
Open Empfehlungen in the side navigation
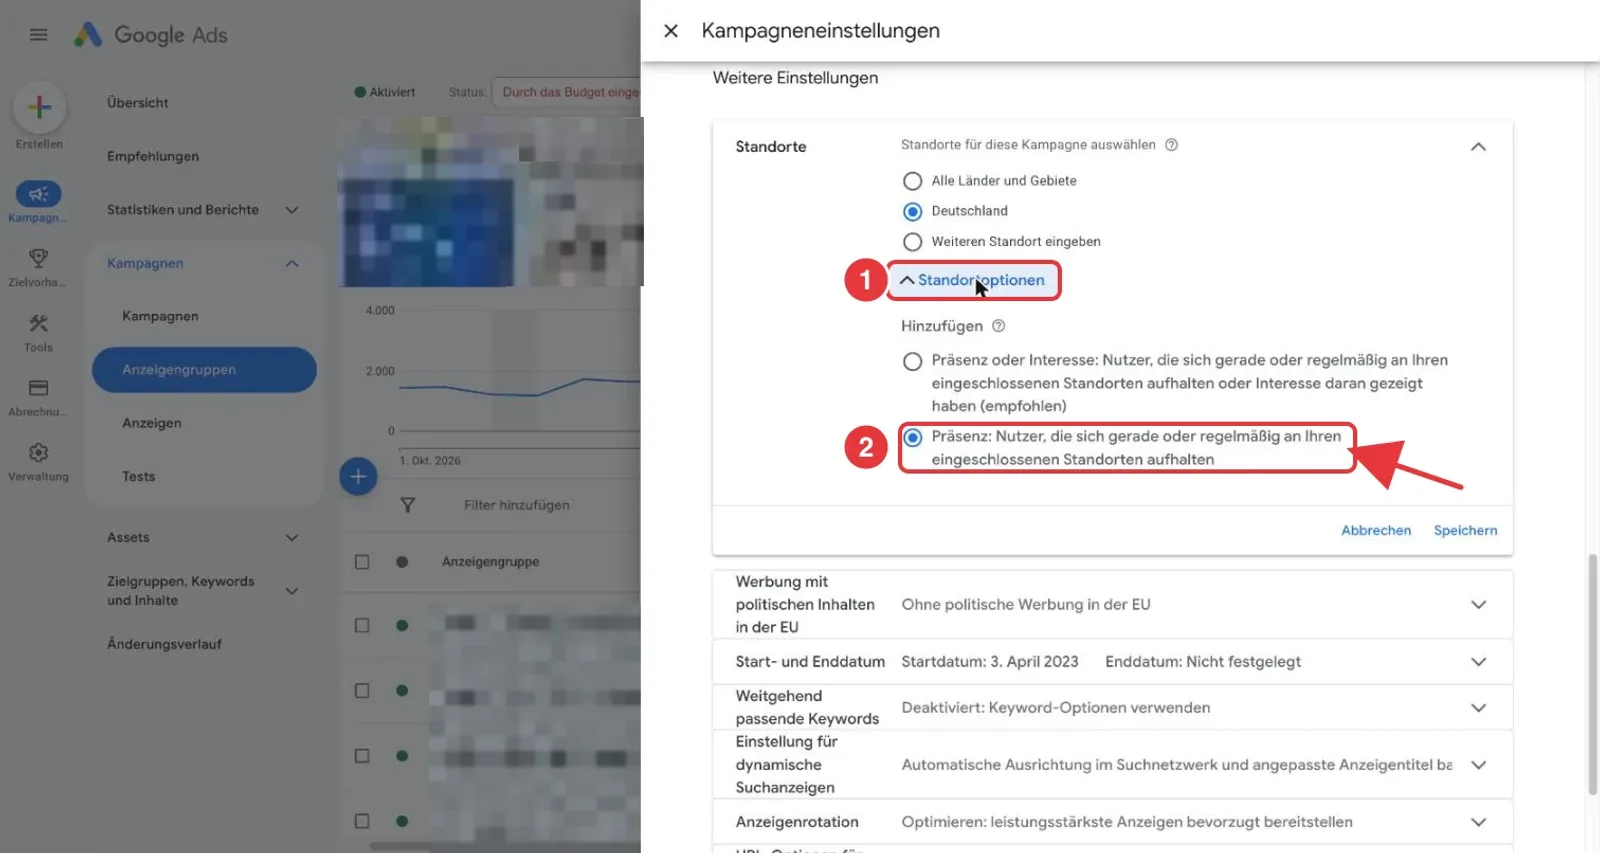pos(153,157)
